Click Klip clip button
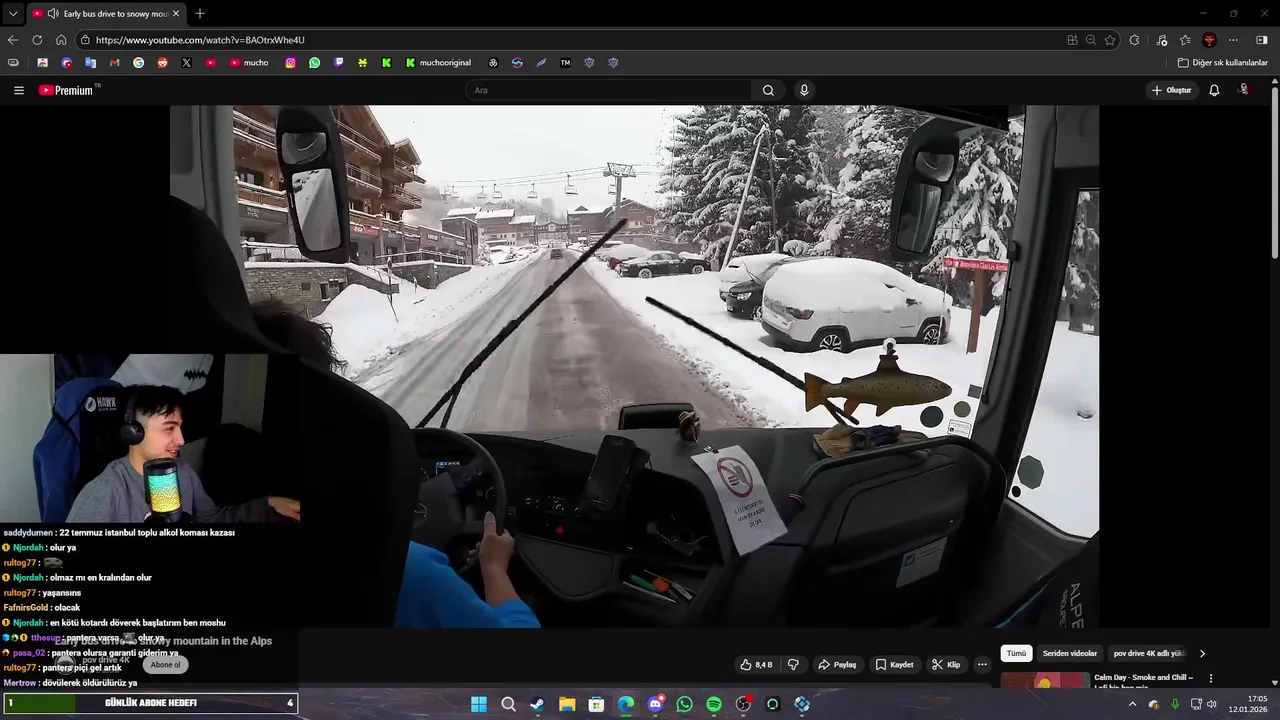 [x=946, y=665]
